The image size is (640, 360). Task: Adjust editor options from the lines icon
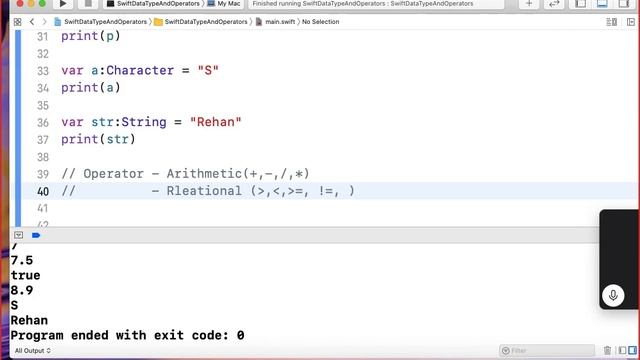611,22
